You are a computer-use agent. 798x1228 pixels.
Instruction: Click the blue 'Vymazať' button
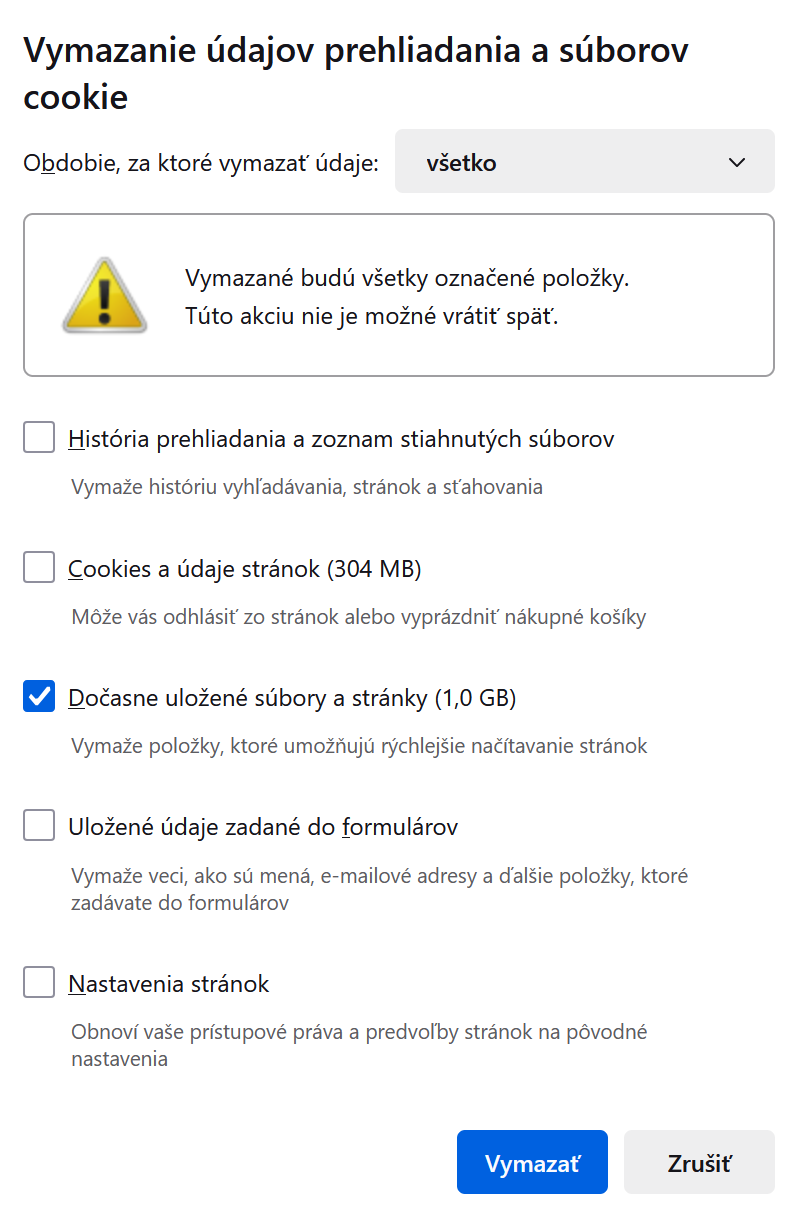coord(532,1162)
